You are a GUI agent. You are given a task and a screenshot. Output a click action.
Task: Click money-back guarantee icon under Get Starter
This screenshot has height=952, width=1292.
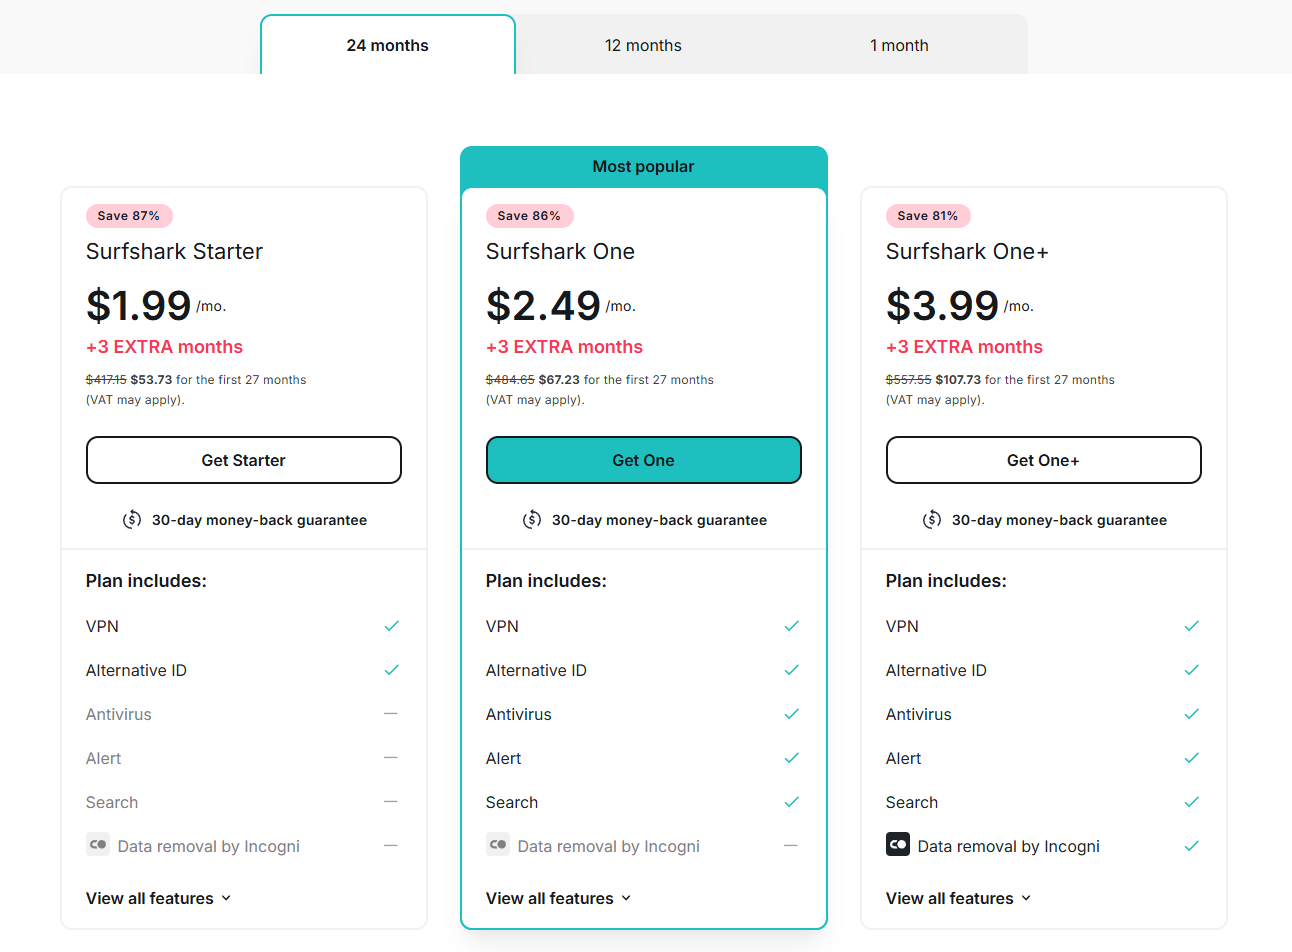pyautogui.click(x=132, y=520)
